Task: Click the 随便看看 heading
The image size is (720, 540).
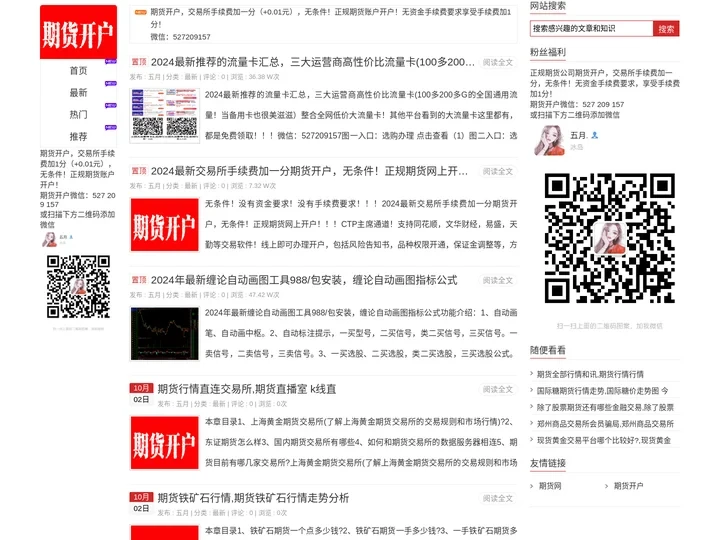Action: (x=548, y=350)
